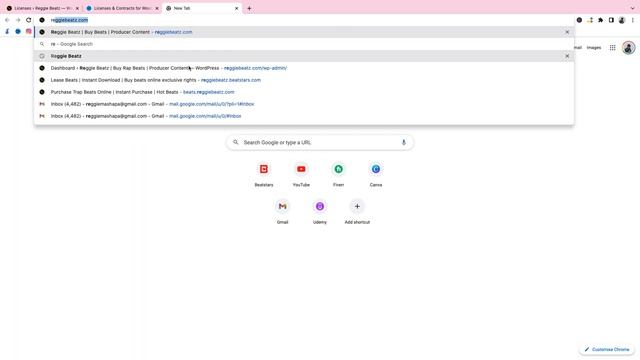
Task: Switch to Licenses - Reggie Beatz tab
Action: click(42, 8)
